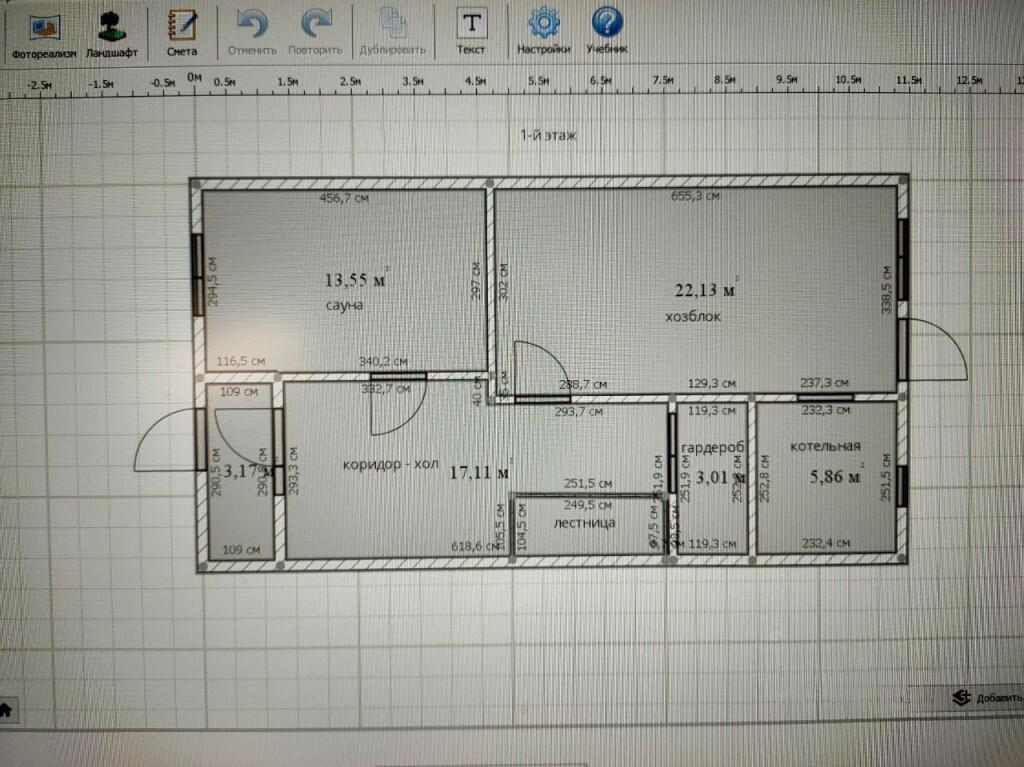The image size is (1024, 767).
Task: Select the лестница staircase area
Action: pyautogui.click(x=584, y=524)
